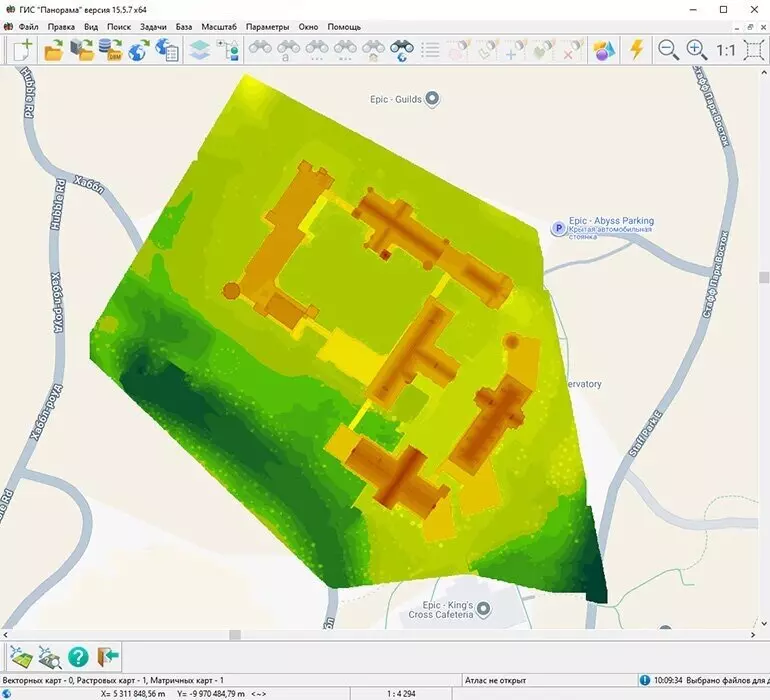The height and width of the screenshot is (700, 770).
Task: Click binoculars with house icon
Action: click(x=374, y=50)
